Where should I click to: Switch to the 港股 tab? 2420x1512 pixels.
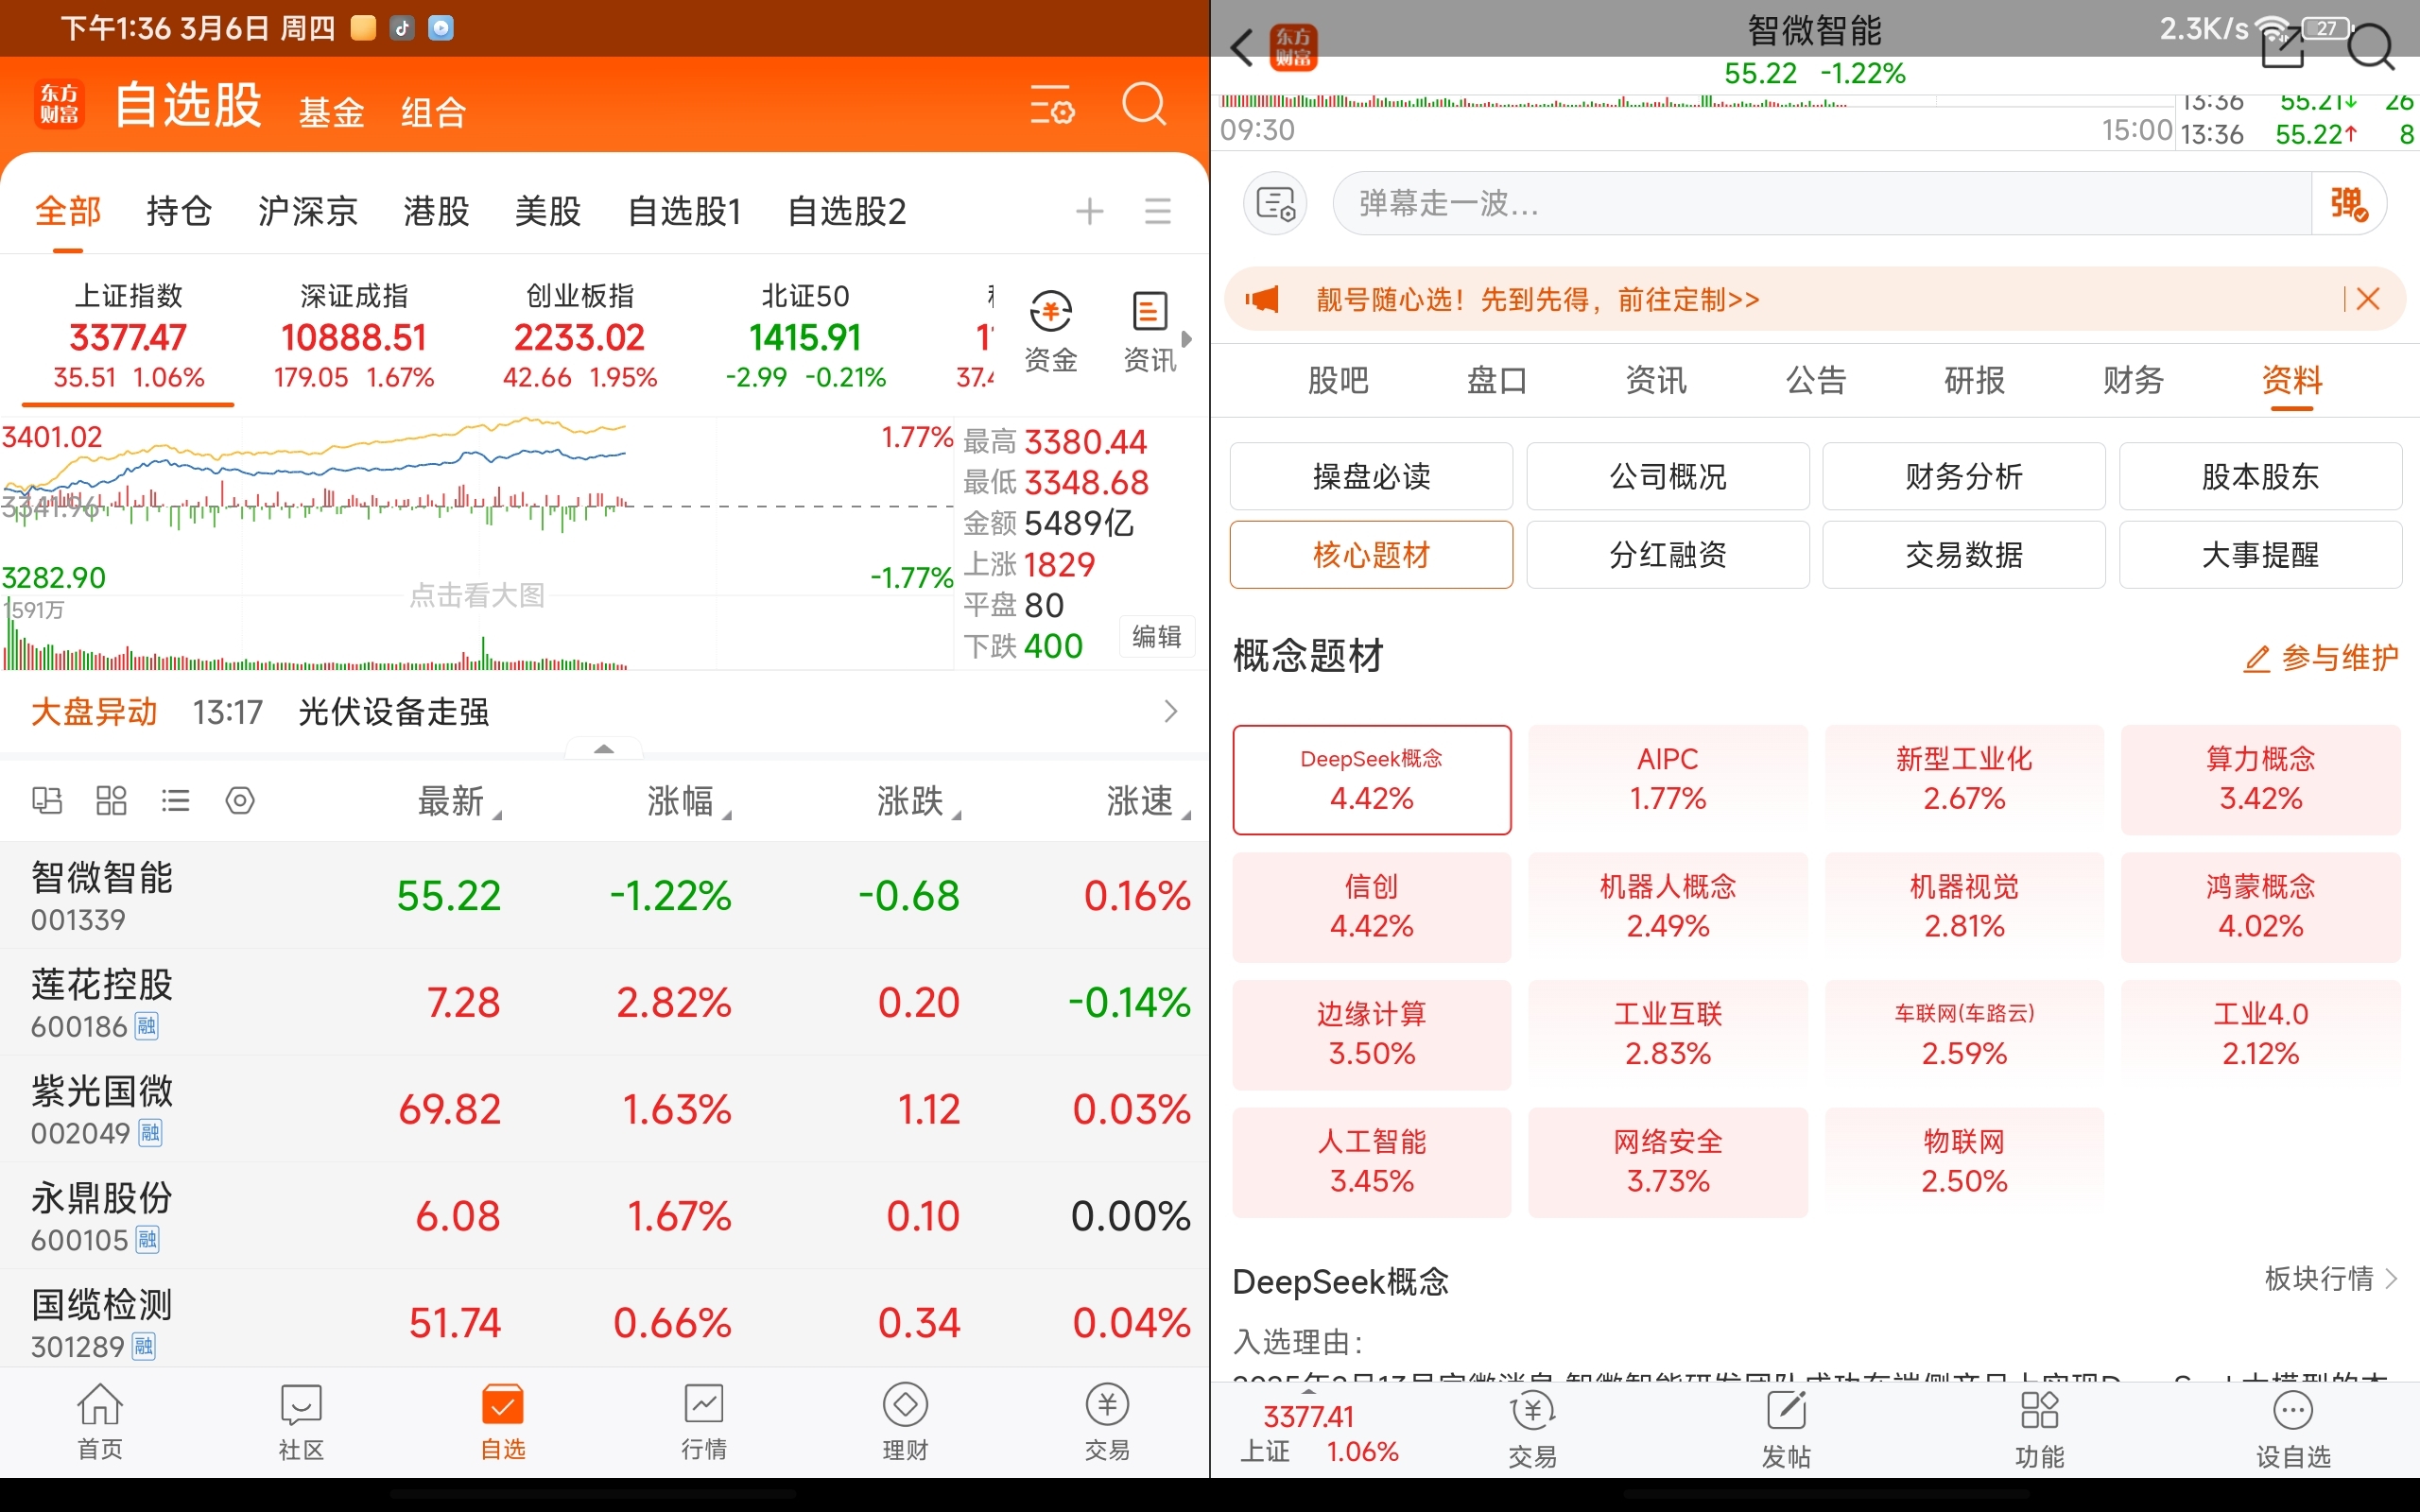436,211
